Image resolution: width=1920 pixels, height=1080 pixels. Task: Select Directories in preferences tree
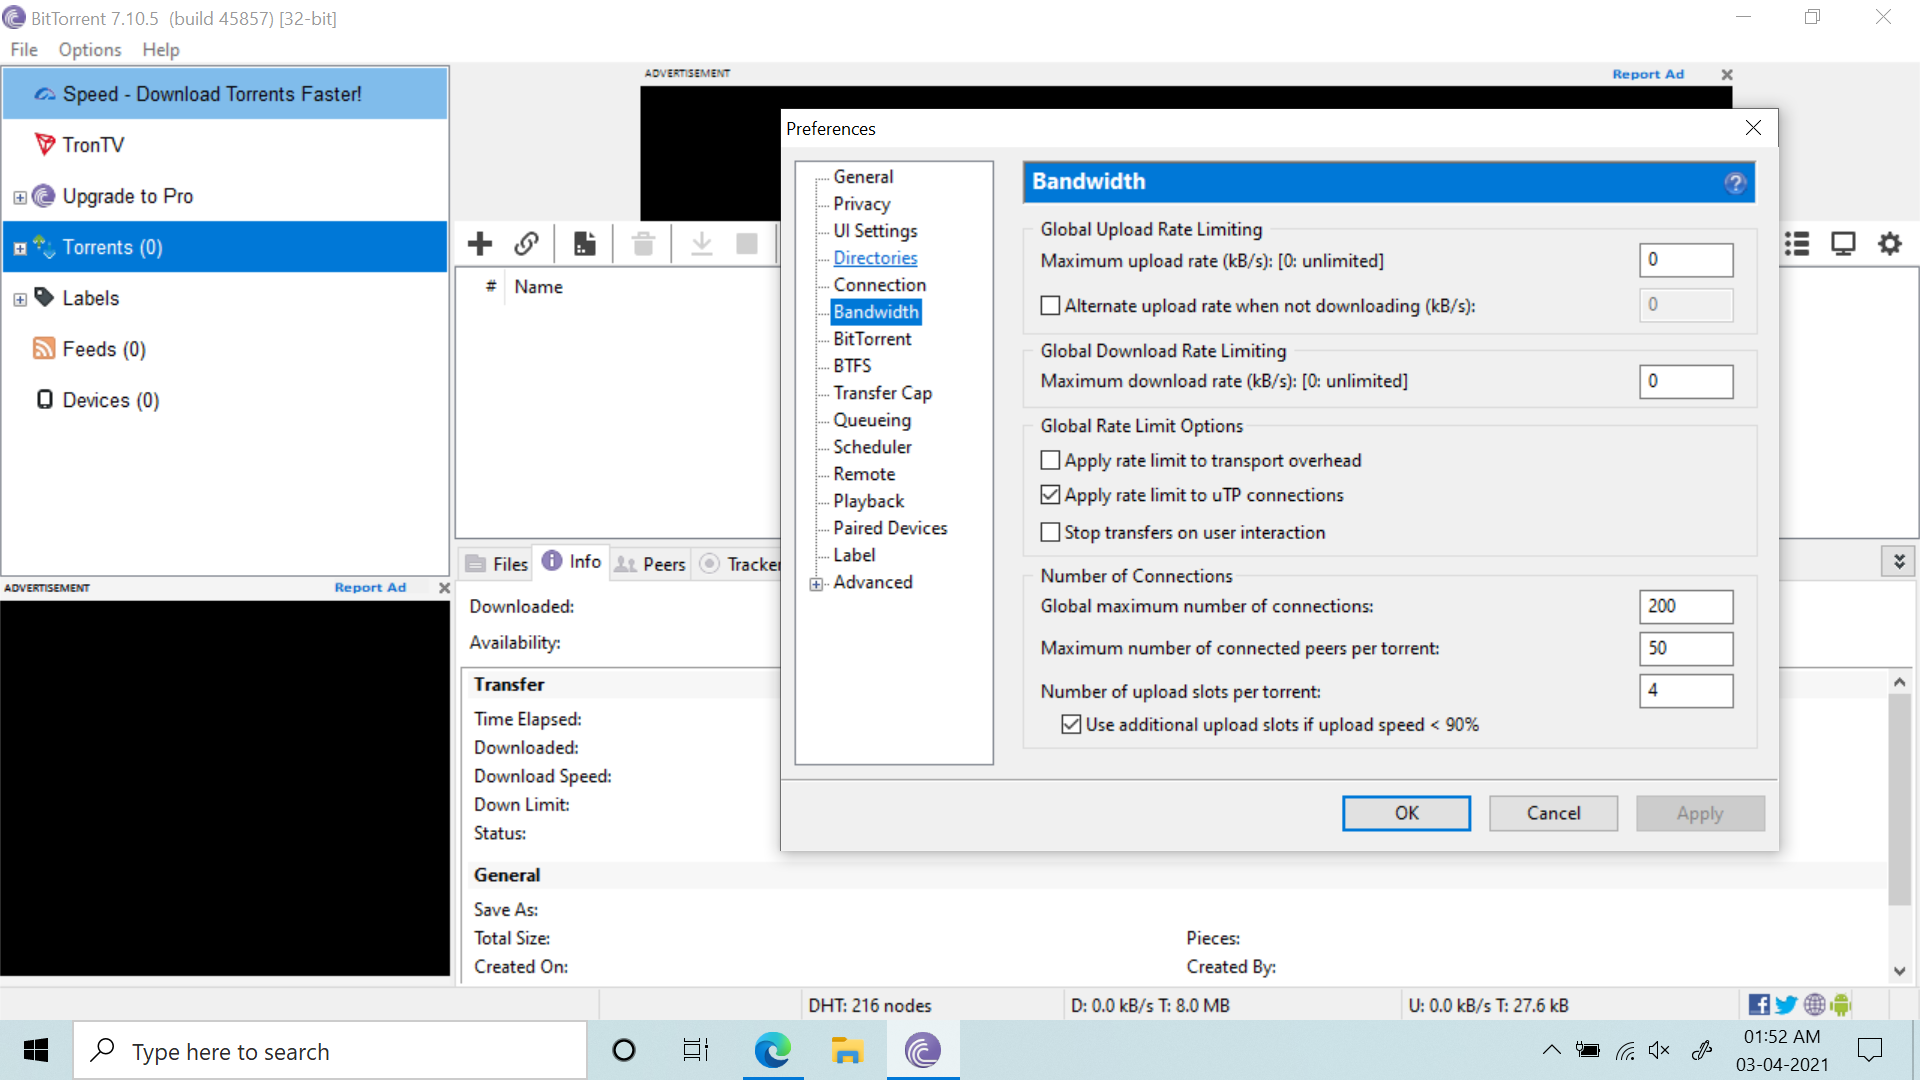[875, 258]
